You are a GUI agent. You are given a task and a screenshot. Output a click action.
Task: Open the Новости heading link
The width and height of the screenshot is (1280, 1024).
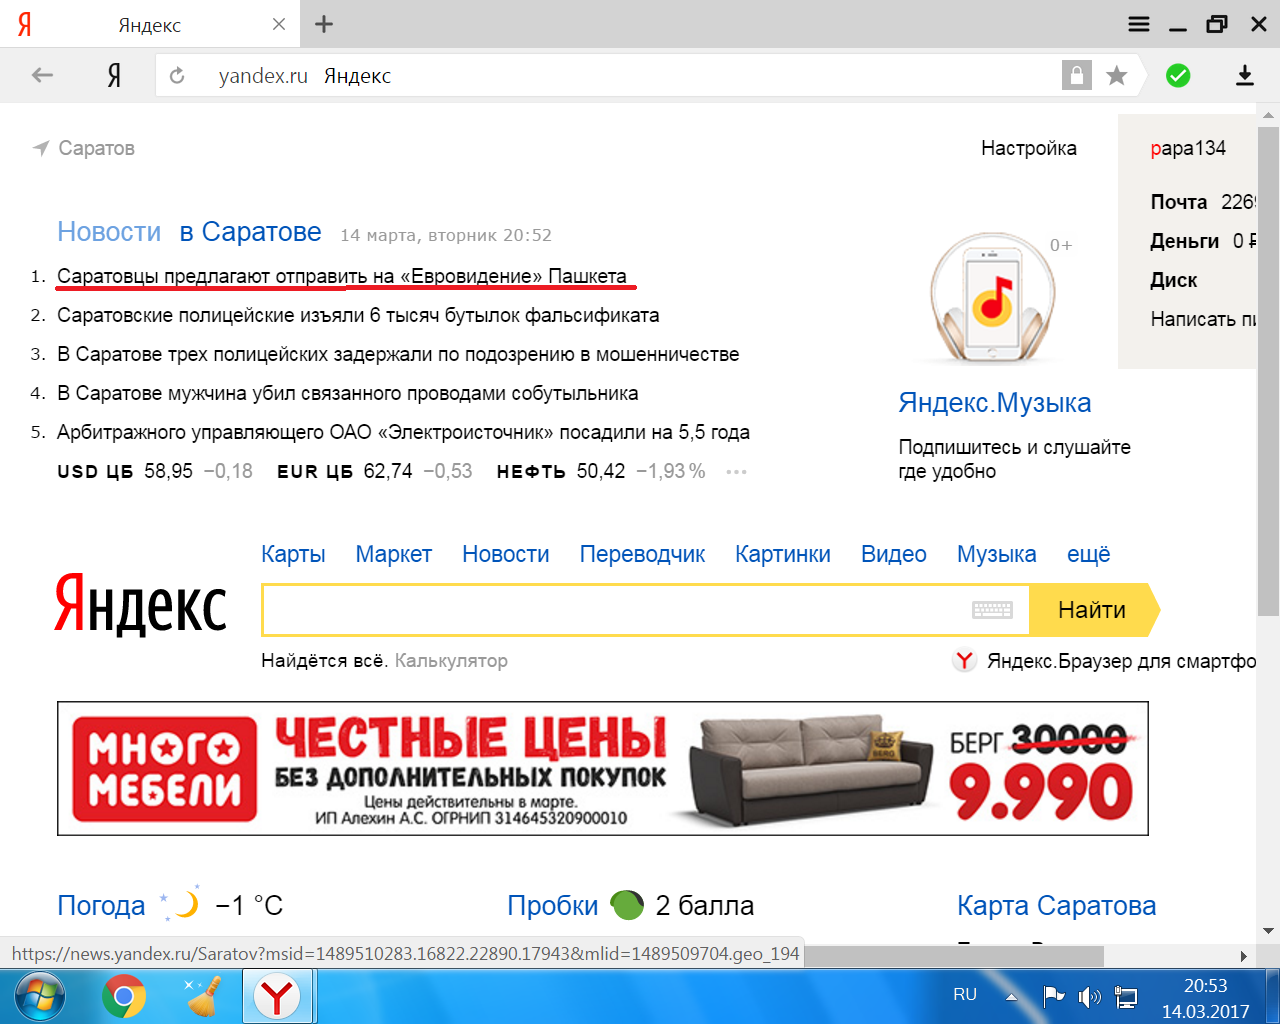click(x=109, y=232)
